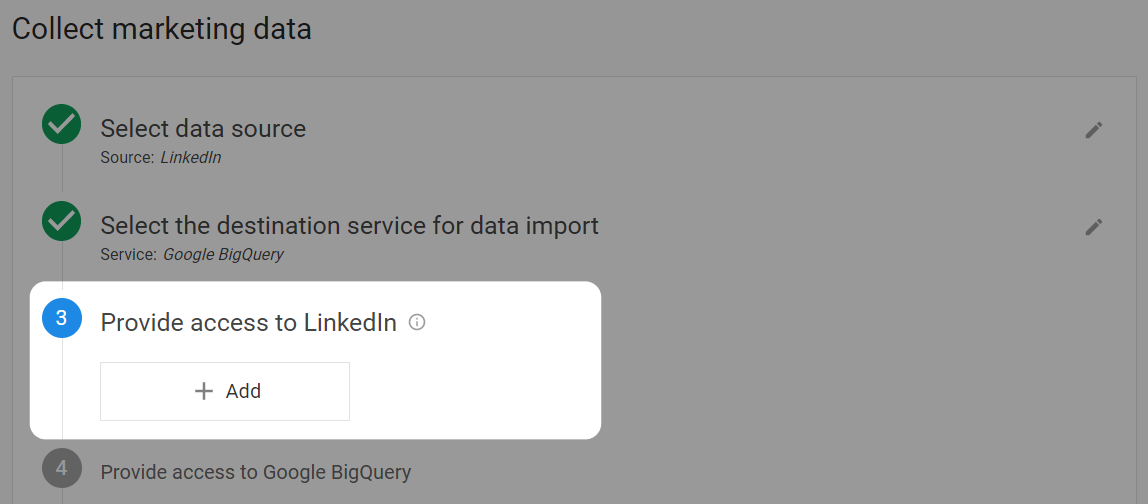Click the italic LinkedIn source value

click(x=191, y=158)
